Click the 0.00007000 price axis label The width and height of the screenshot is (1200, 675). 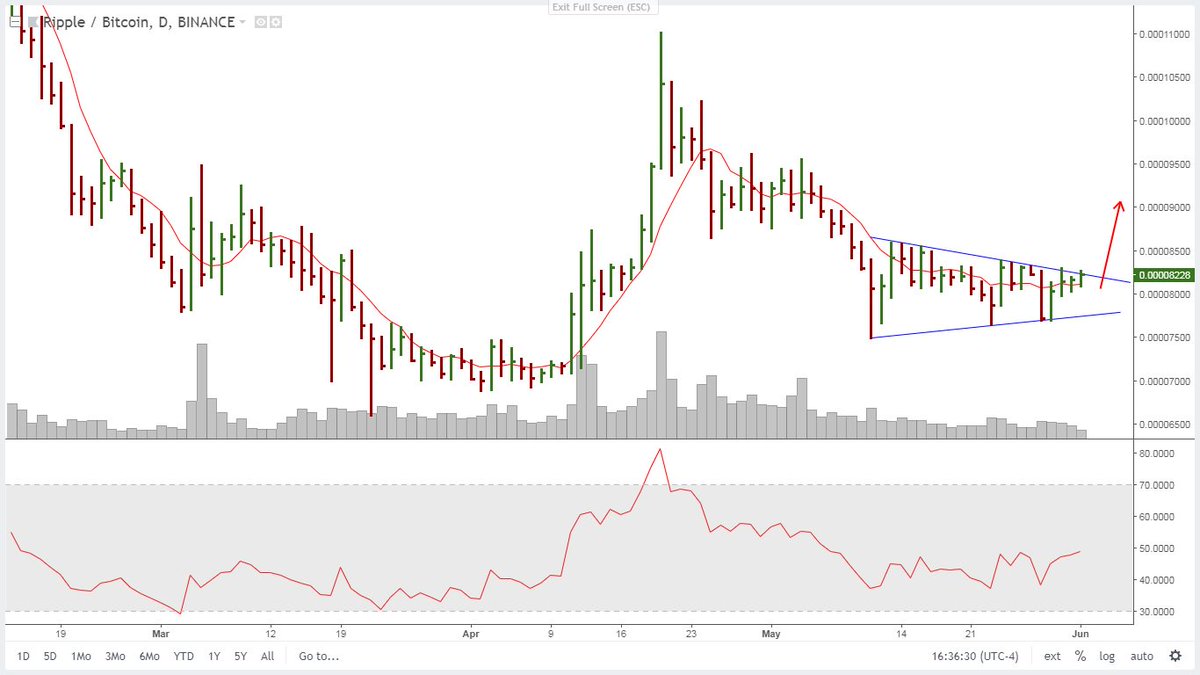1165,381
